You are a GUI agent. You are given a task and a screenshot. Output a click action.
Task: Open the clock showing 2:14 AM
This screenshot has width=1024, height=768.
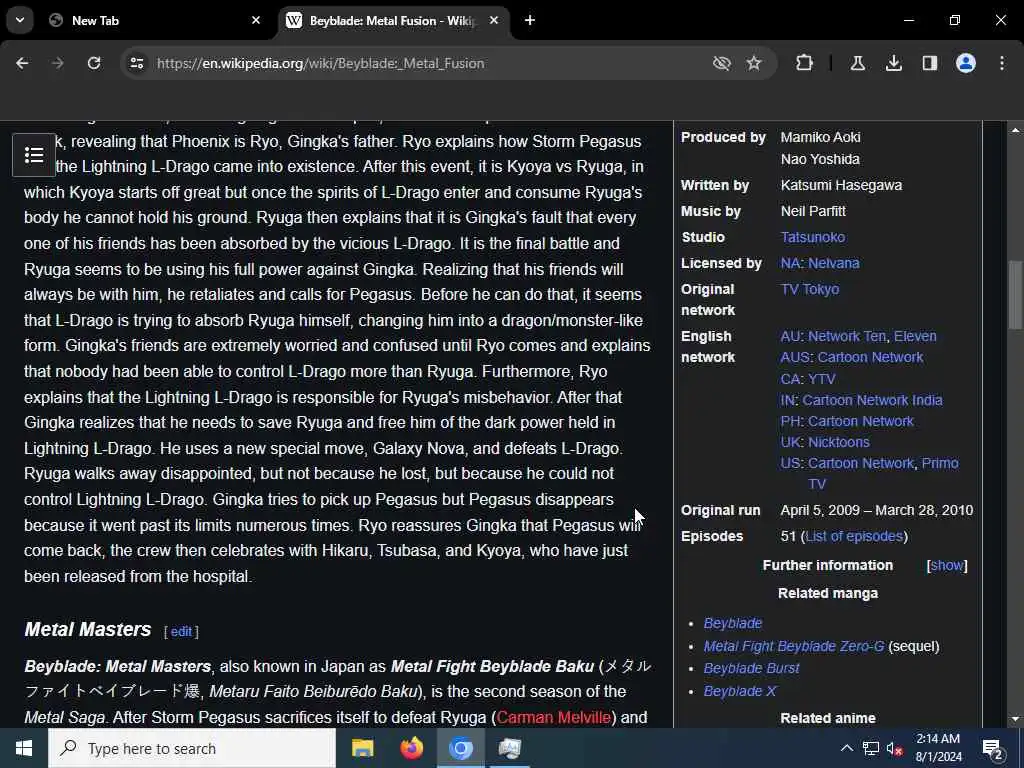pos(938,748)
